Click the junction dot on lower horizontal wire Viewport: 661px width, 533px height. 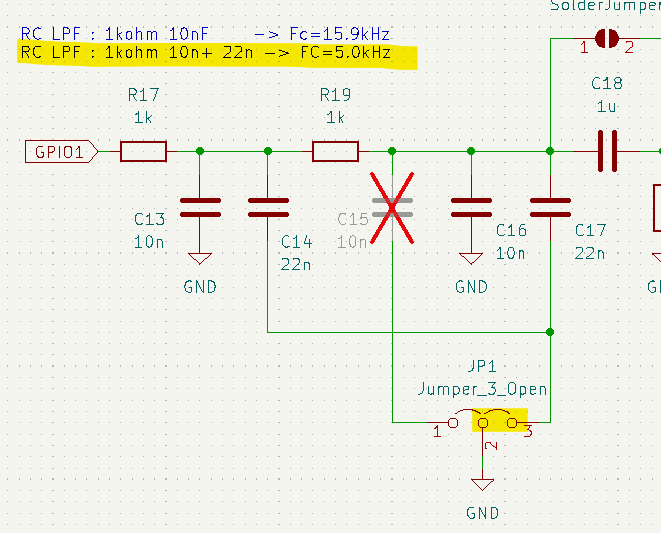pos(550,332)
